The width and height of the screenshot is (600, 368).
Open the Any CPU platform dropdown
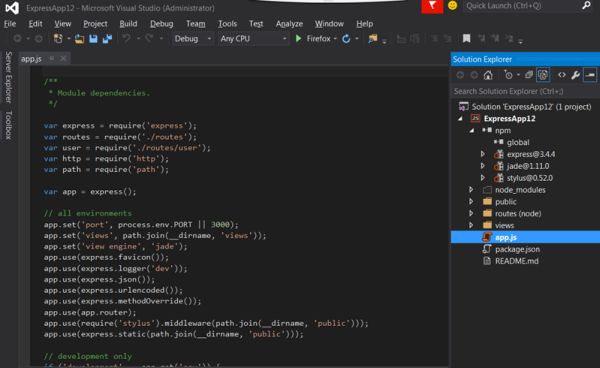[253, 39]
